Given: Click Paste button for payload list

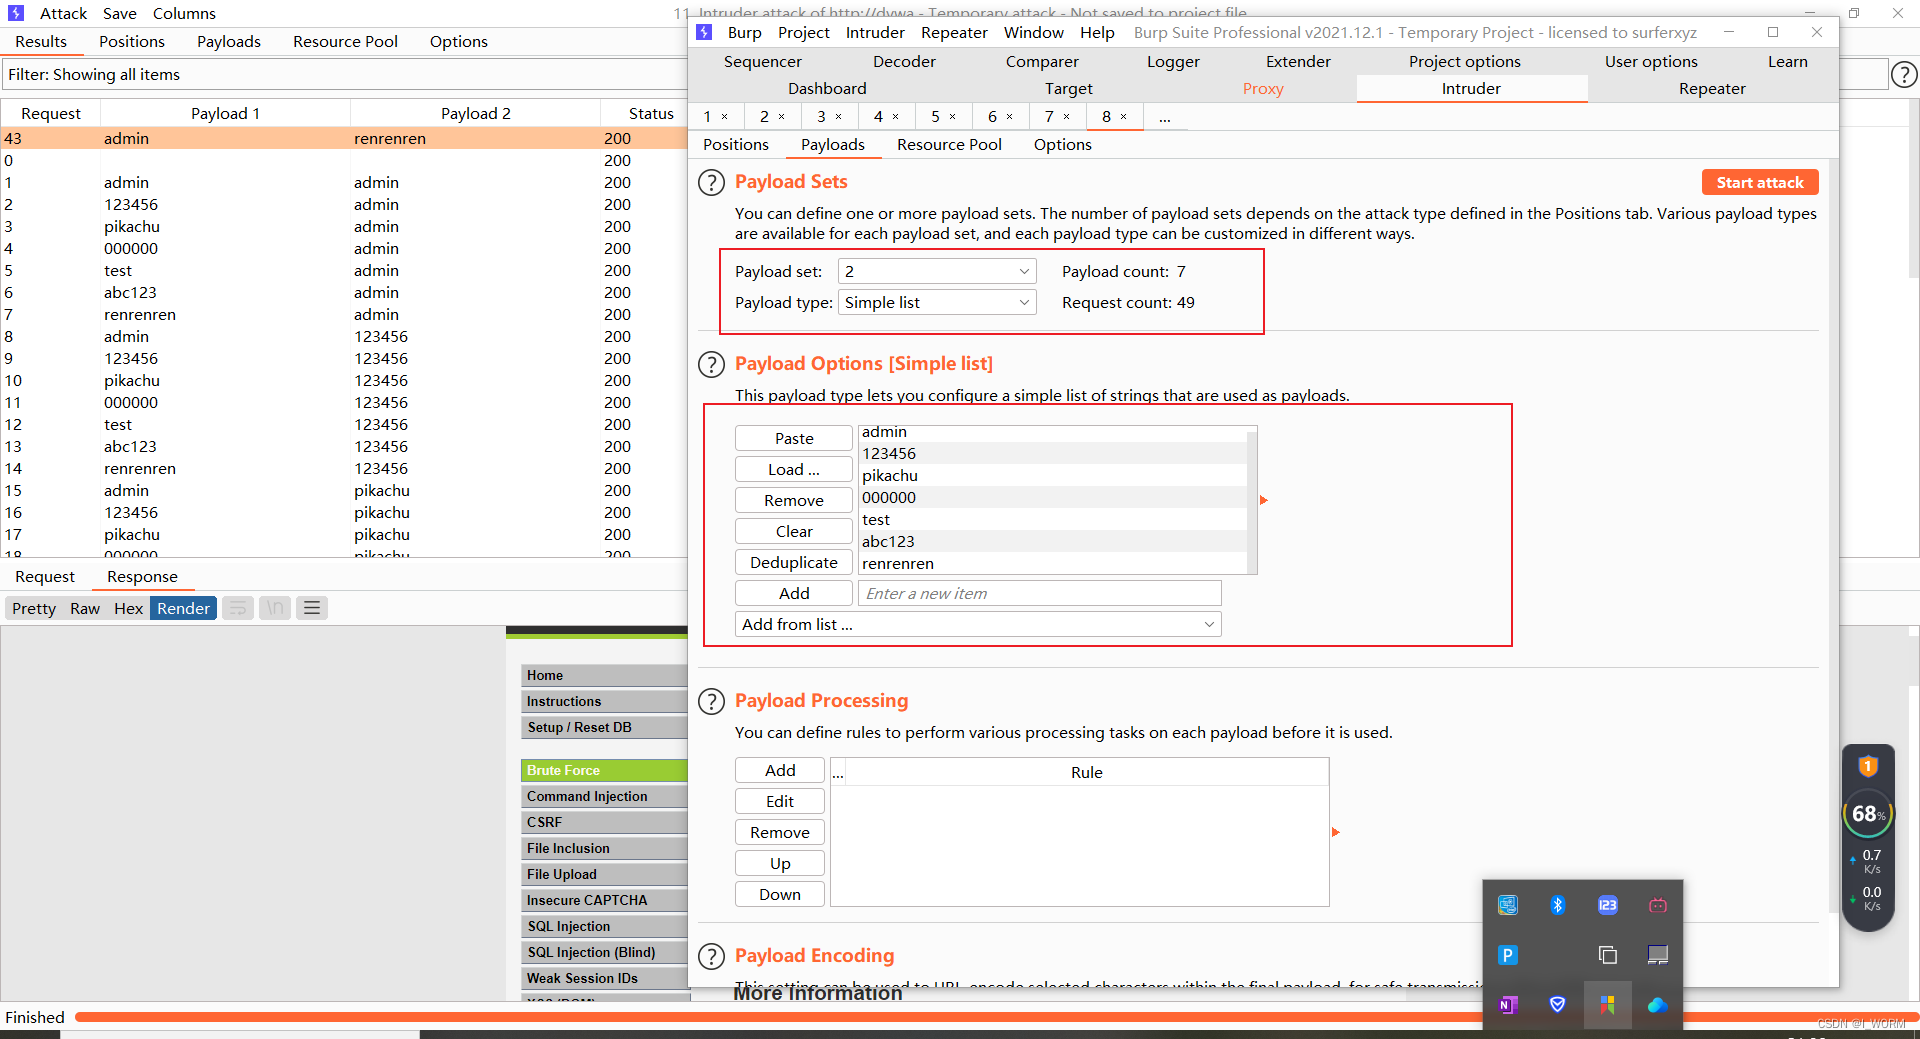Looking at the screenshot, I should point(794,438).
